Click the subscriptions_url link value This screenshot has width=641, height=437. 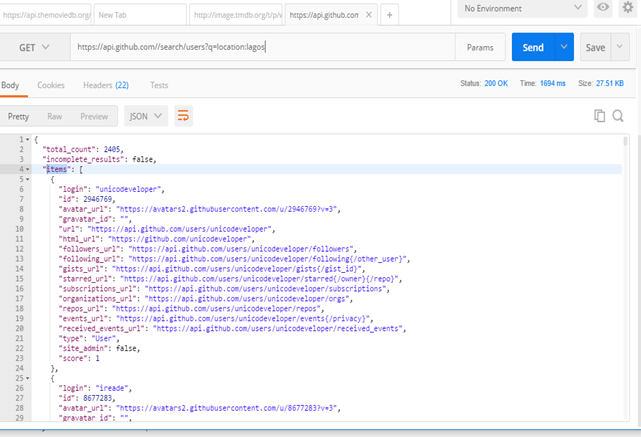point(265,289)
